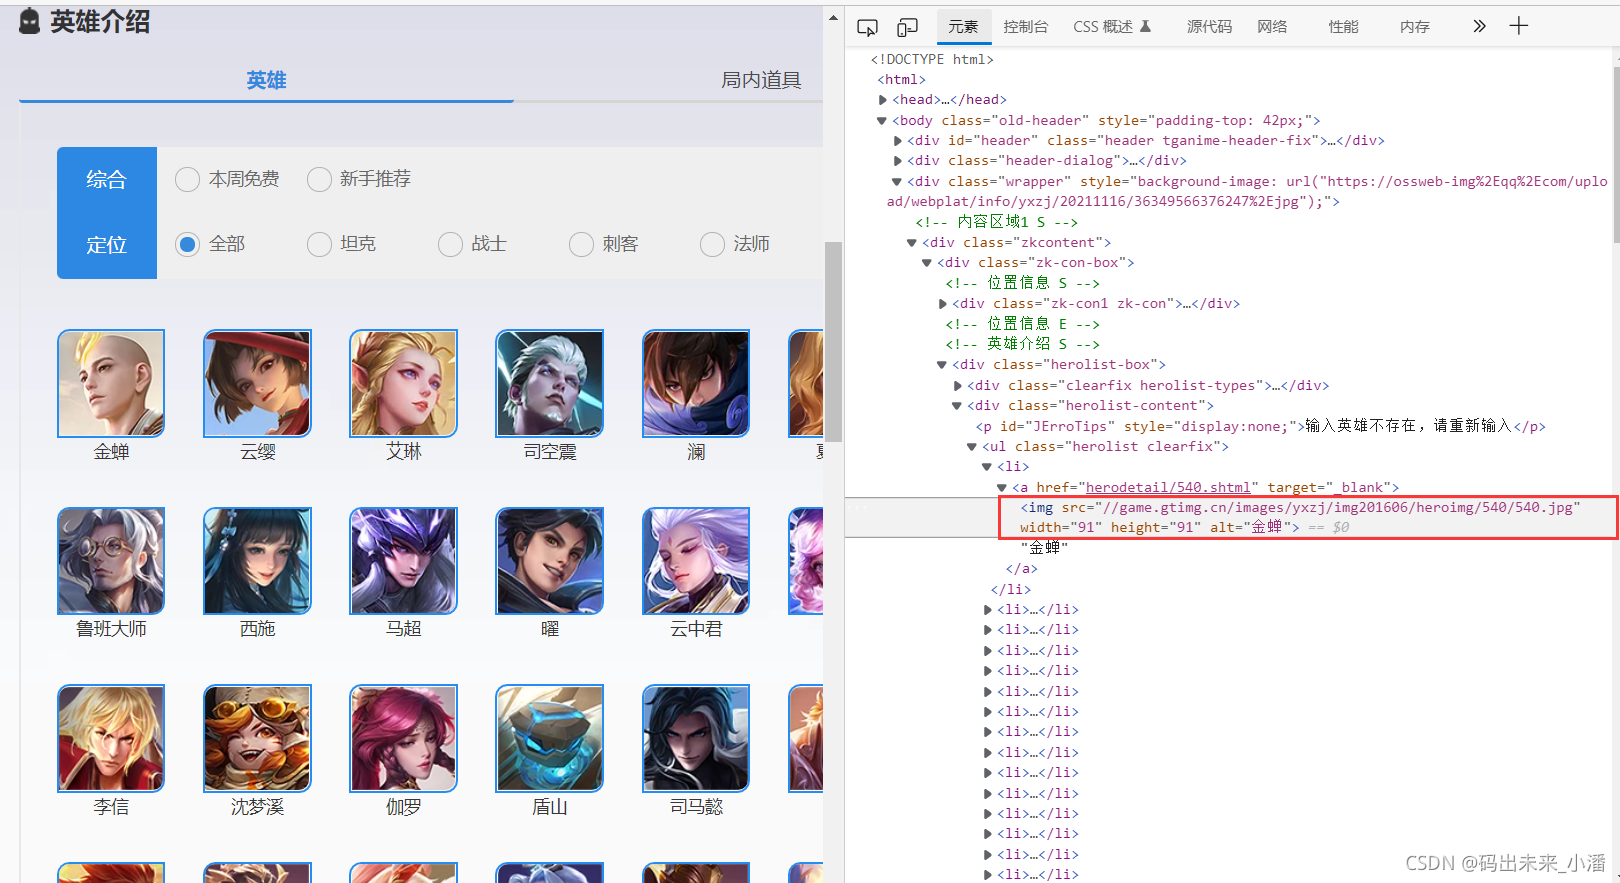Image resolution: width=1620 pixels, height=883 pixels.
Task: Open the CSS 概述 tab
Action: [x=1112, y=27]
